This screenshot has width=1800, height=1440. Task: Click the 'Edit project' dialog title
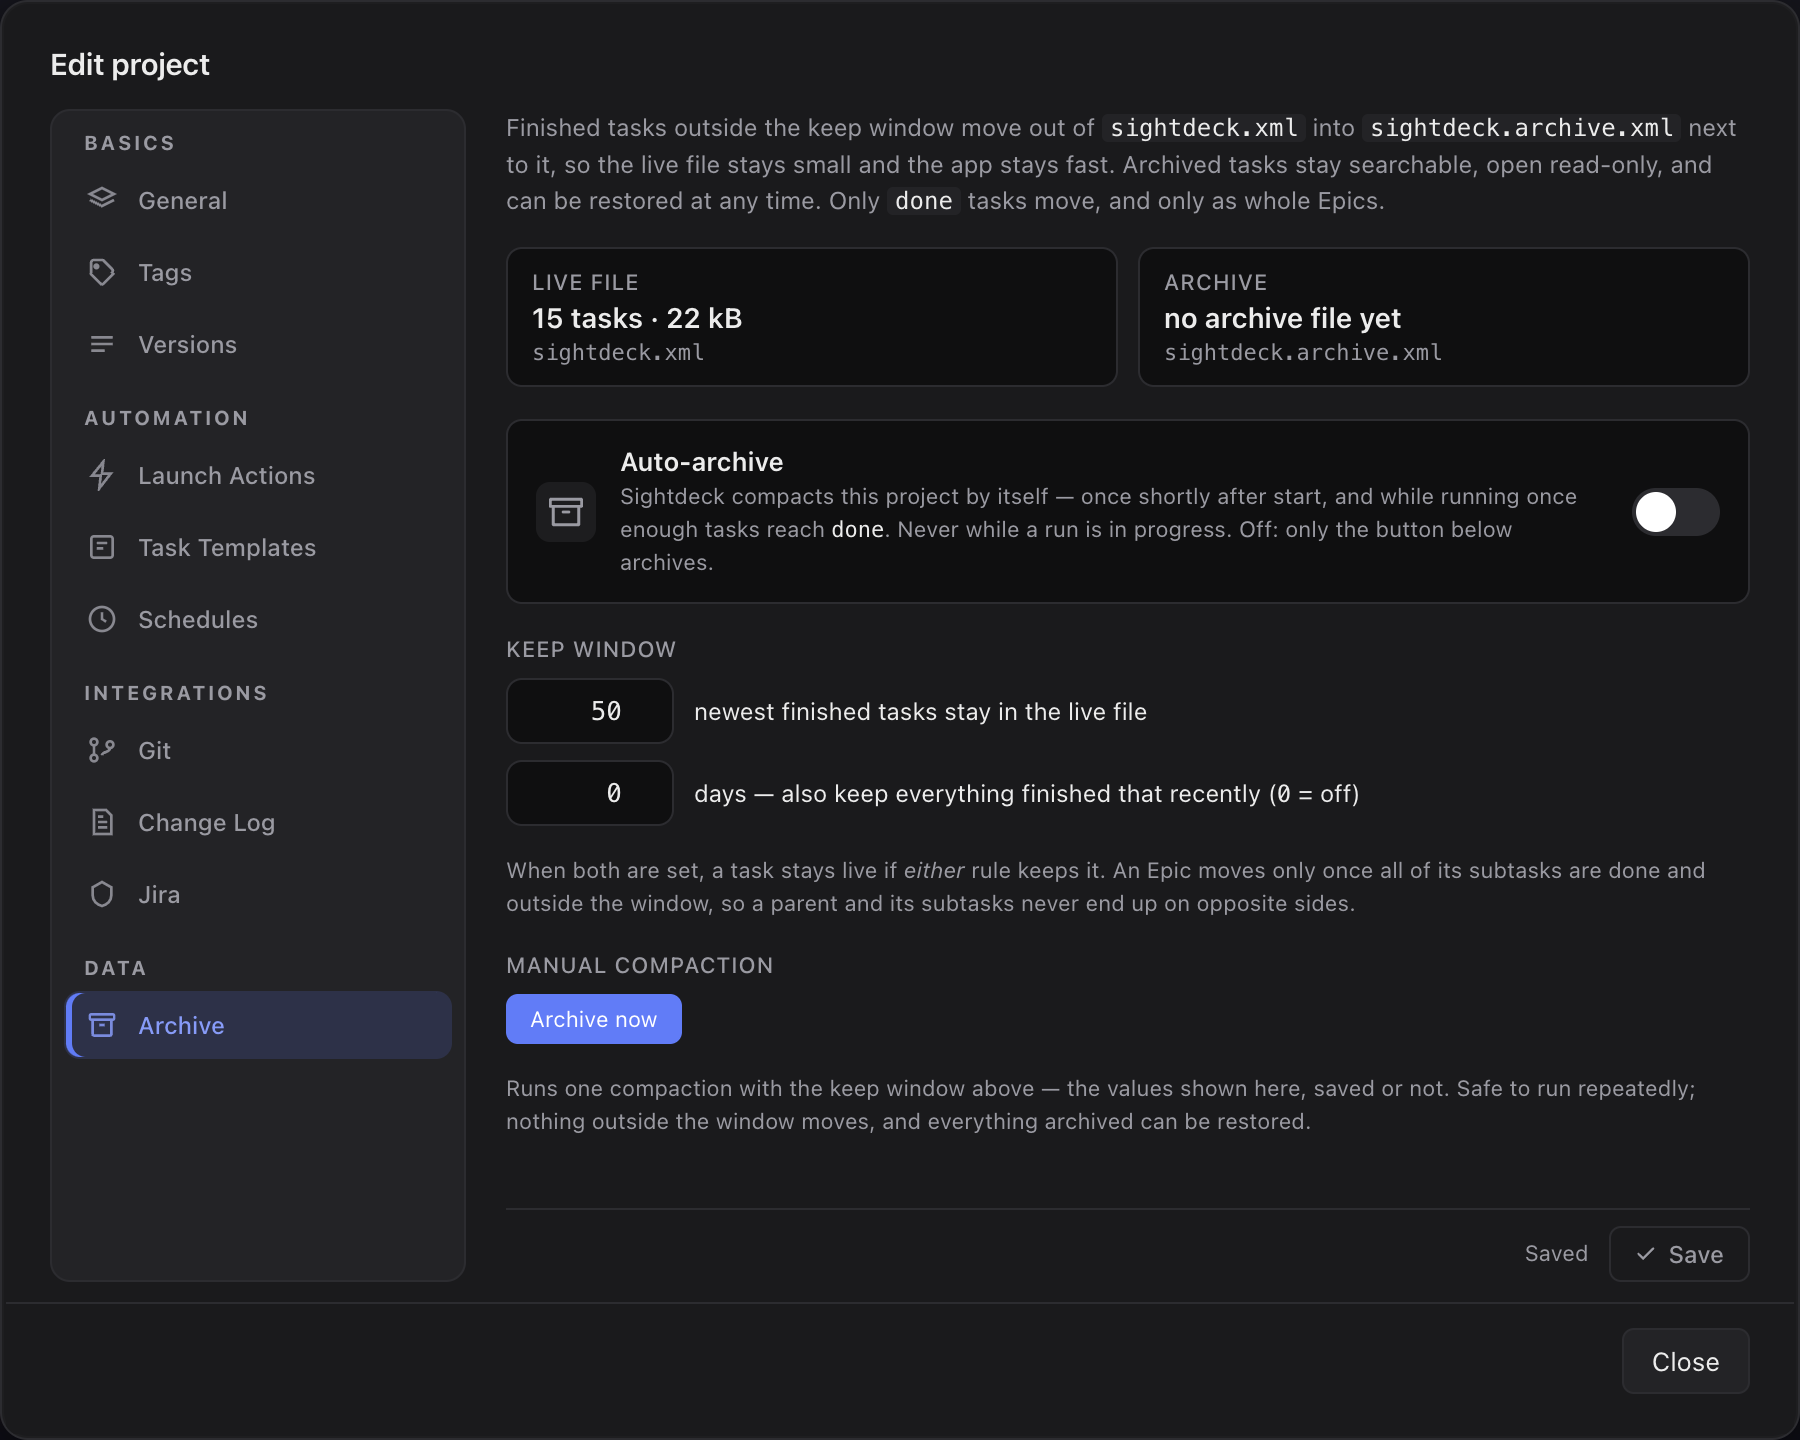(130, 65)
